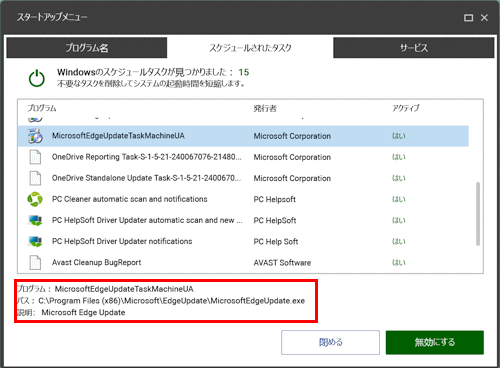The width and height of the screenshot is (500, 368).
Task: Click はい status in Avast Cleanup row
Action: click(x=399, y=263)
